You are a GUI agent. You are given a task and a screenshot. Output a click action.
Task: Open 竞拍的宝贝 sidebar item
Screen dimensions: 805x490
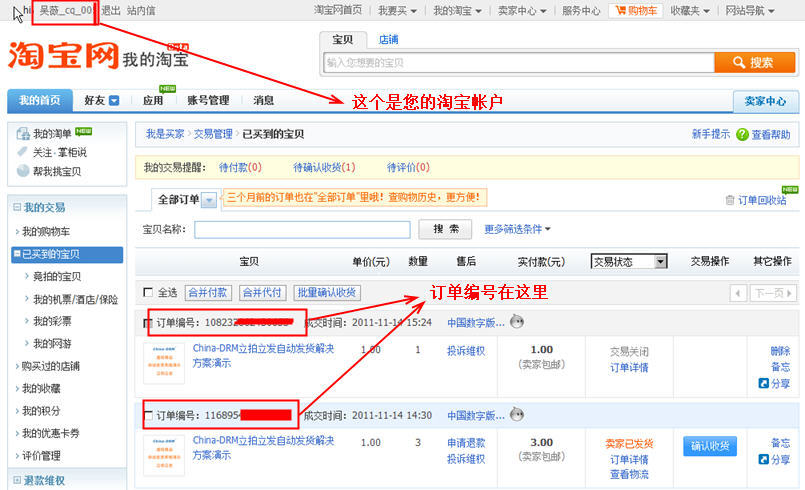(57, 276)
